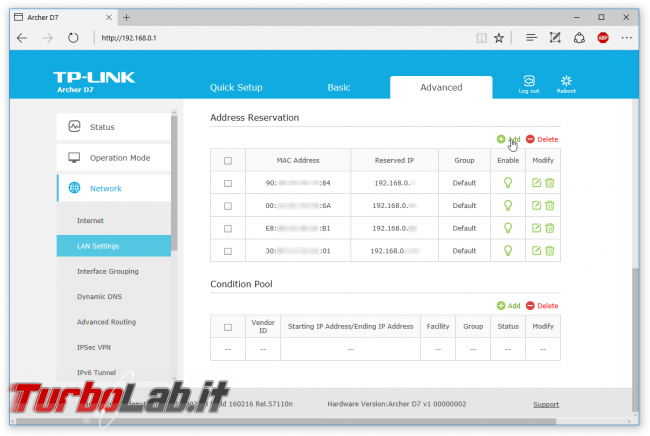Open a new browser tab with plus
The height and width of the screenshot is (436, 650).
pos(126,17)
